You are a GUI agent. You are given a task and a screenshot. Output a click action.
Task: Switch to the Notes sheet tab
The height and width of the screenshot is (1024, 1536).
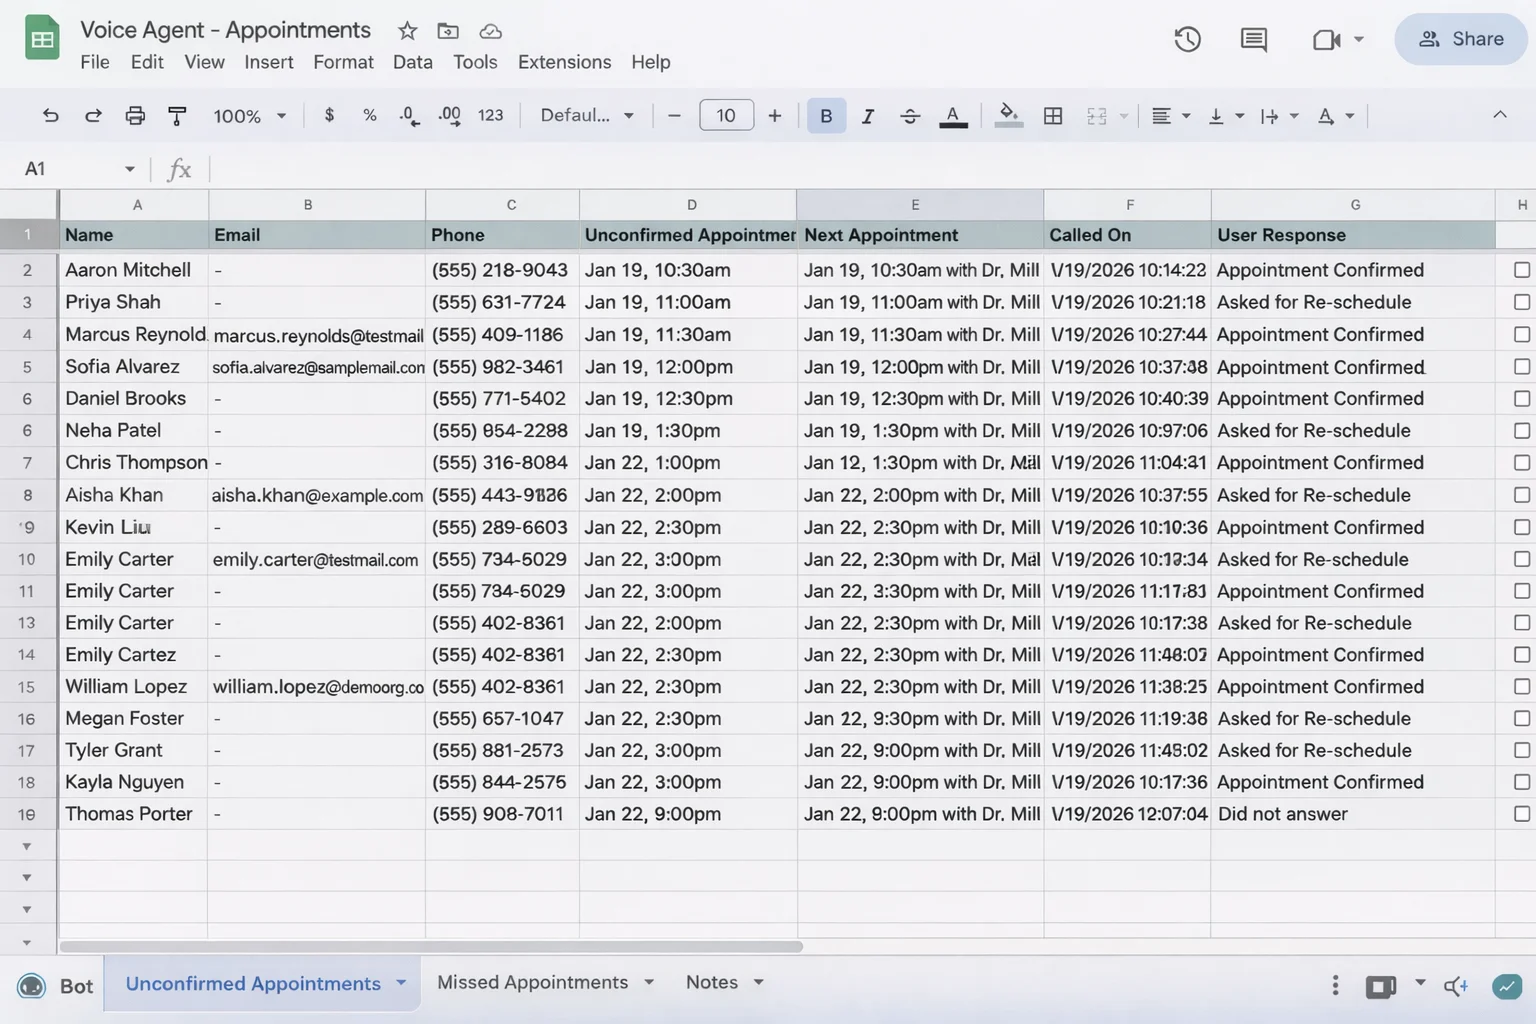pos(712,982)
